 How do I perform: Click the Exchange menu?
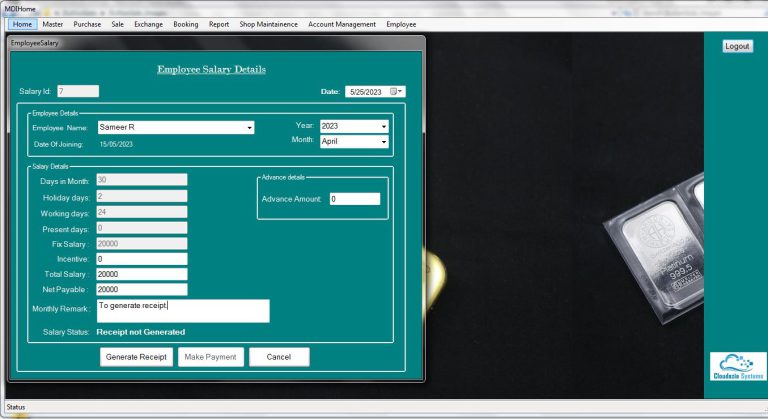(x=148, y=24)
